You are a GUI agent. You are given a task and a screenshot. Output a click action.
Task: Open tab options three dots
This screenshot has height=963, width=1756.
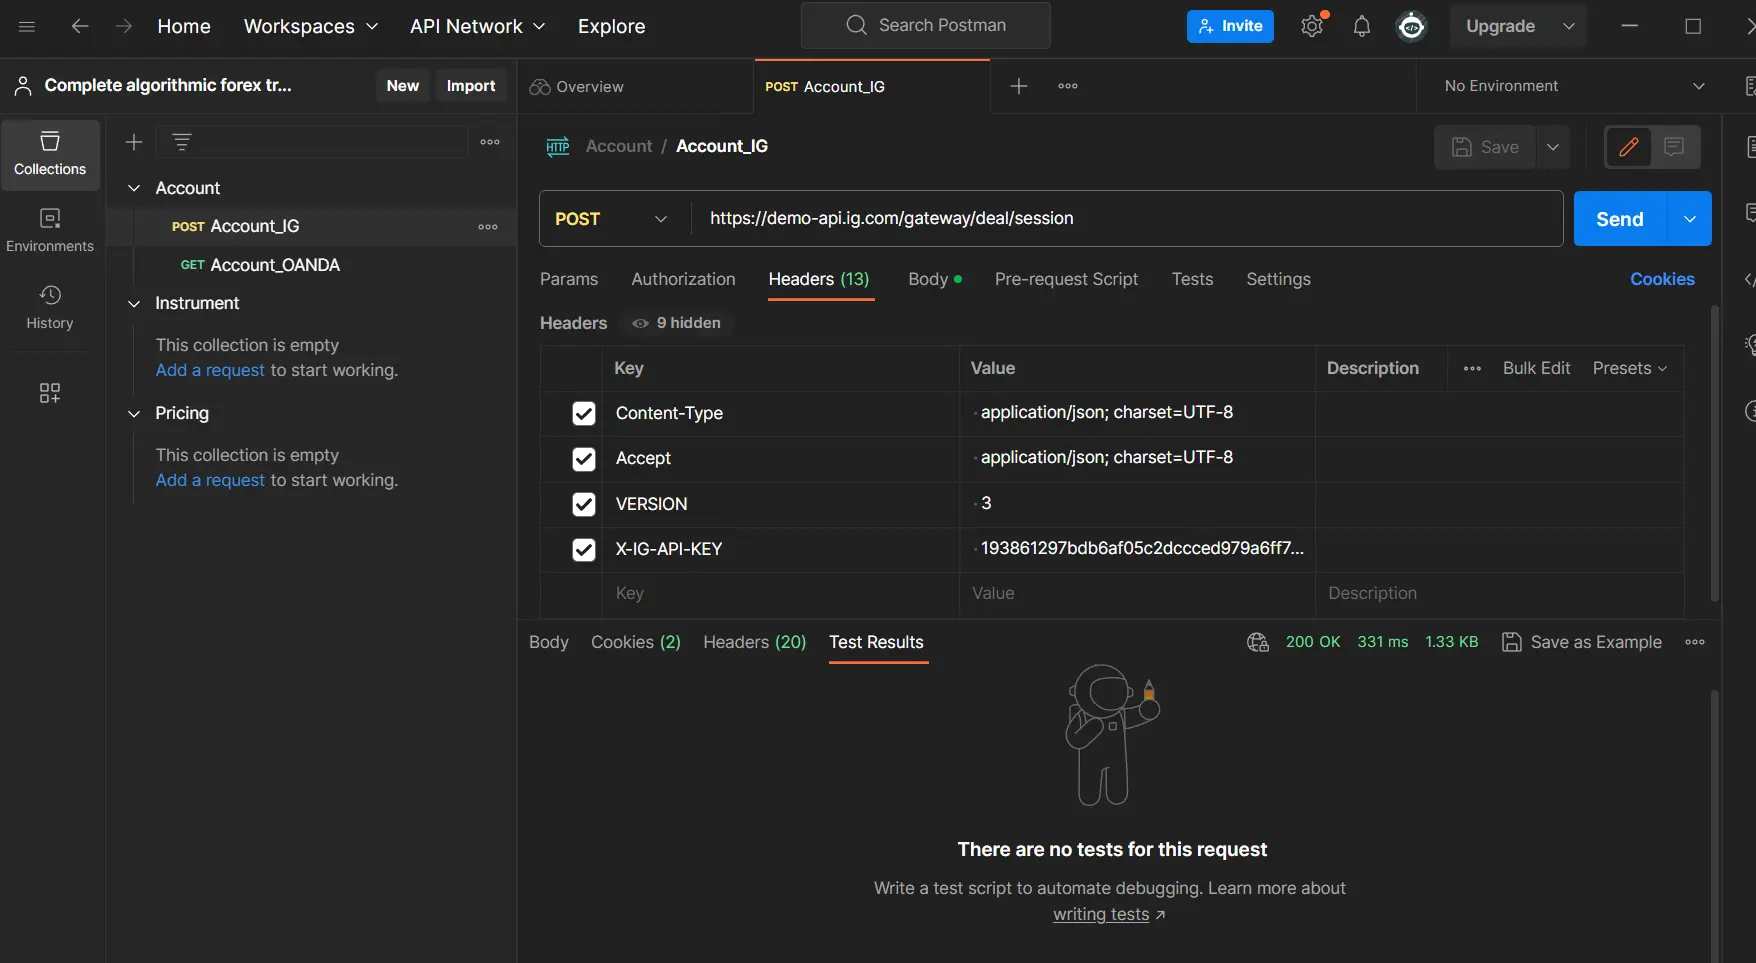point(1068,86)
